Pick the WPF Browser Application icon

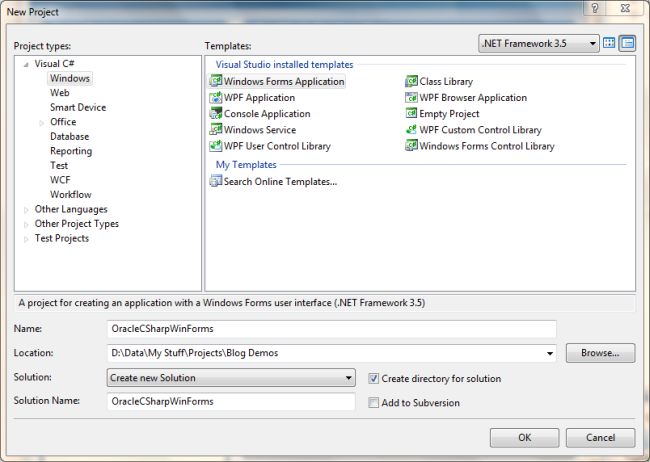[x=411, y=97]
